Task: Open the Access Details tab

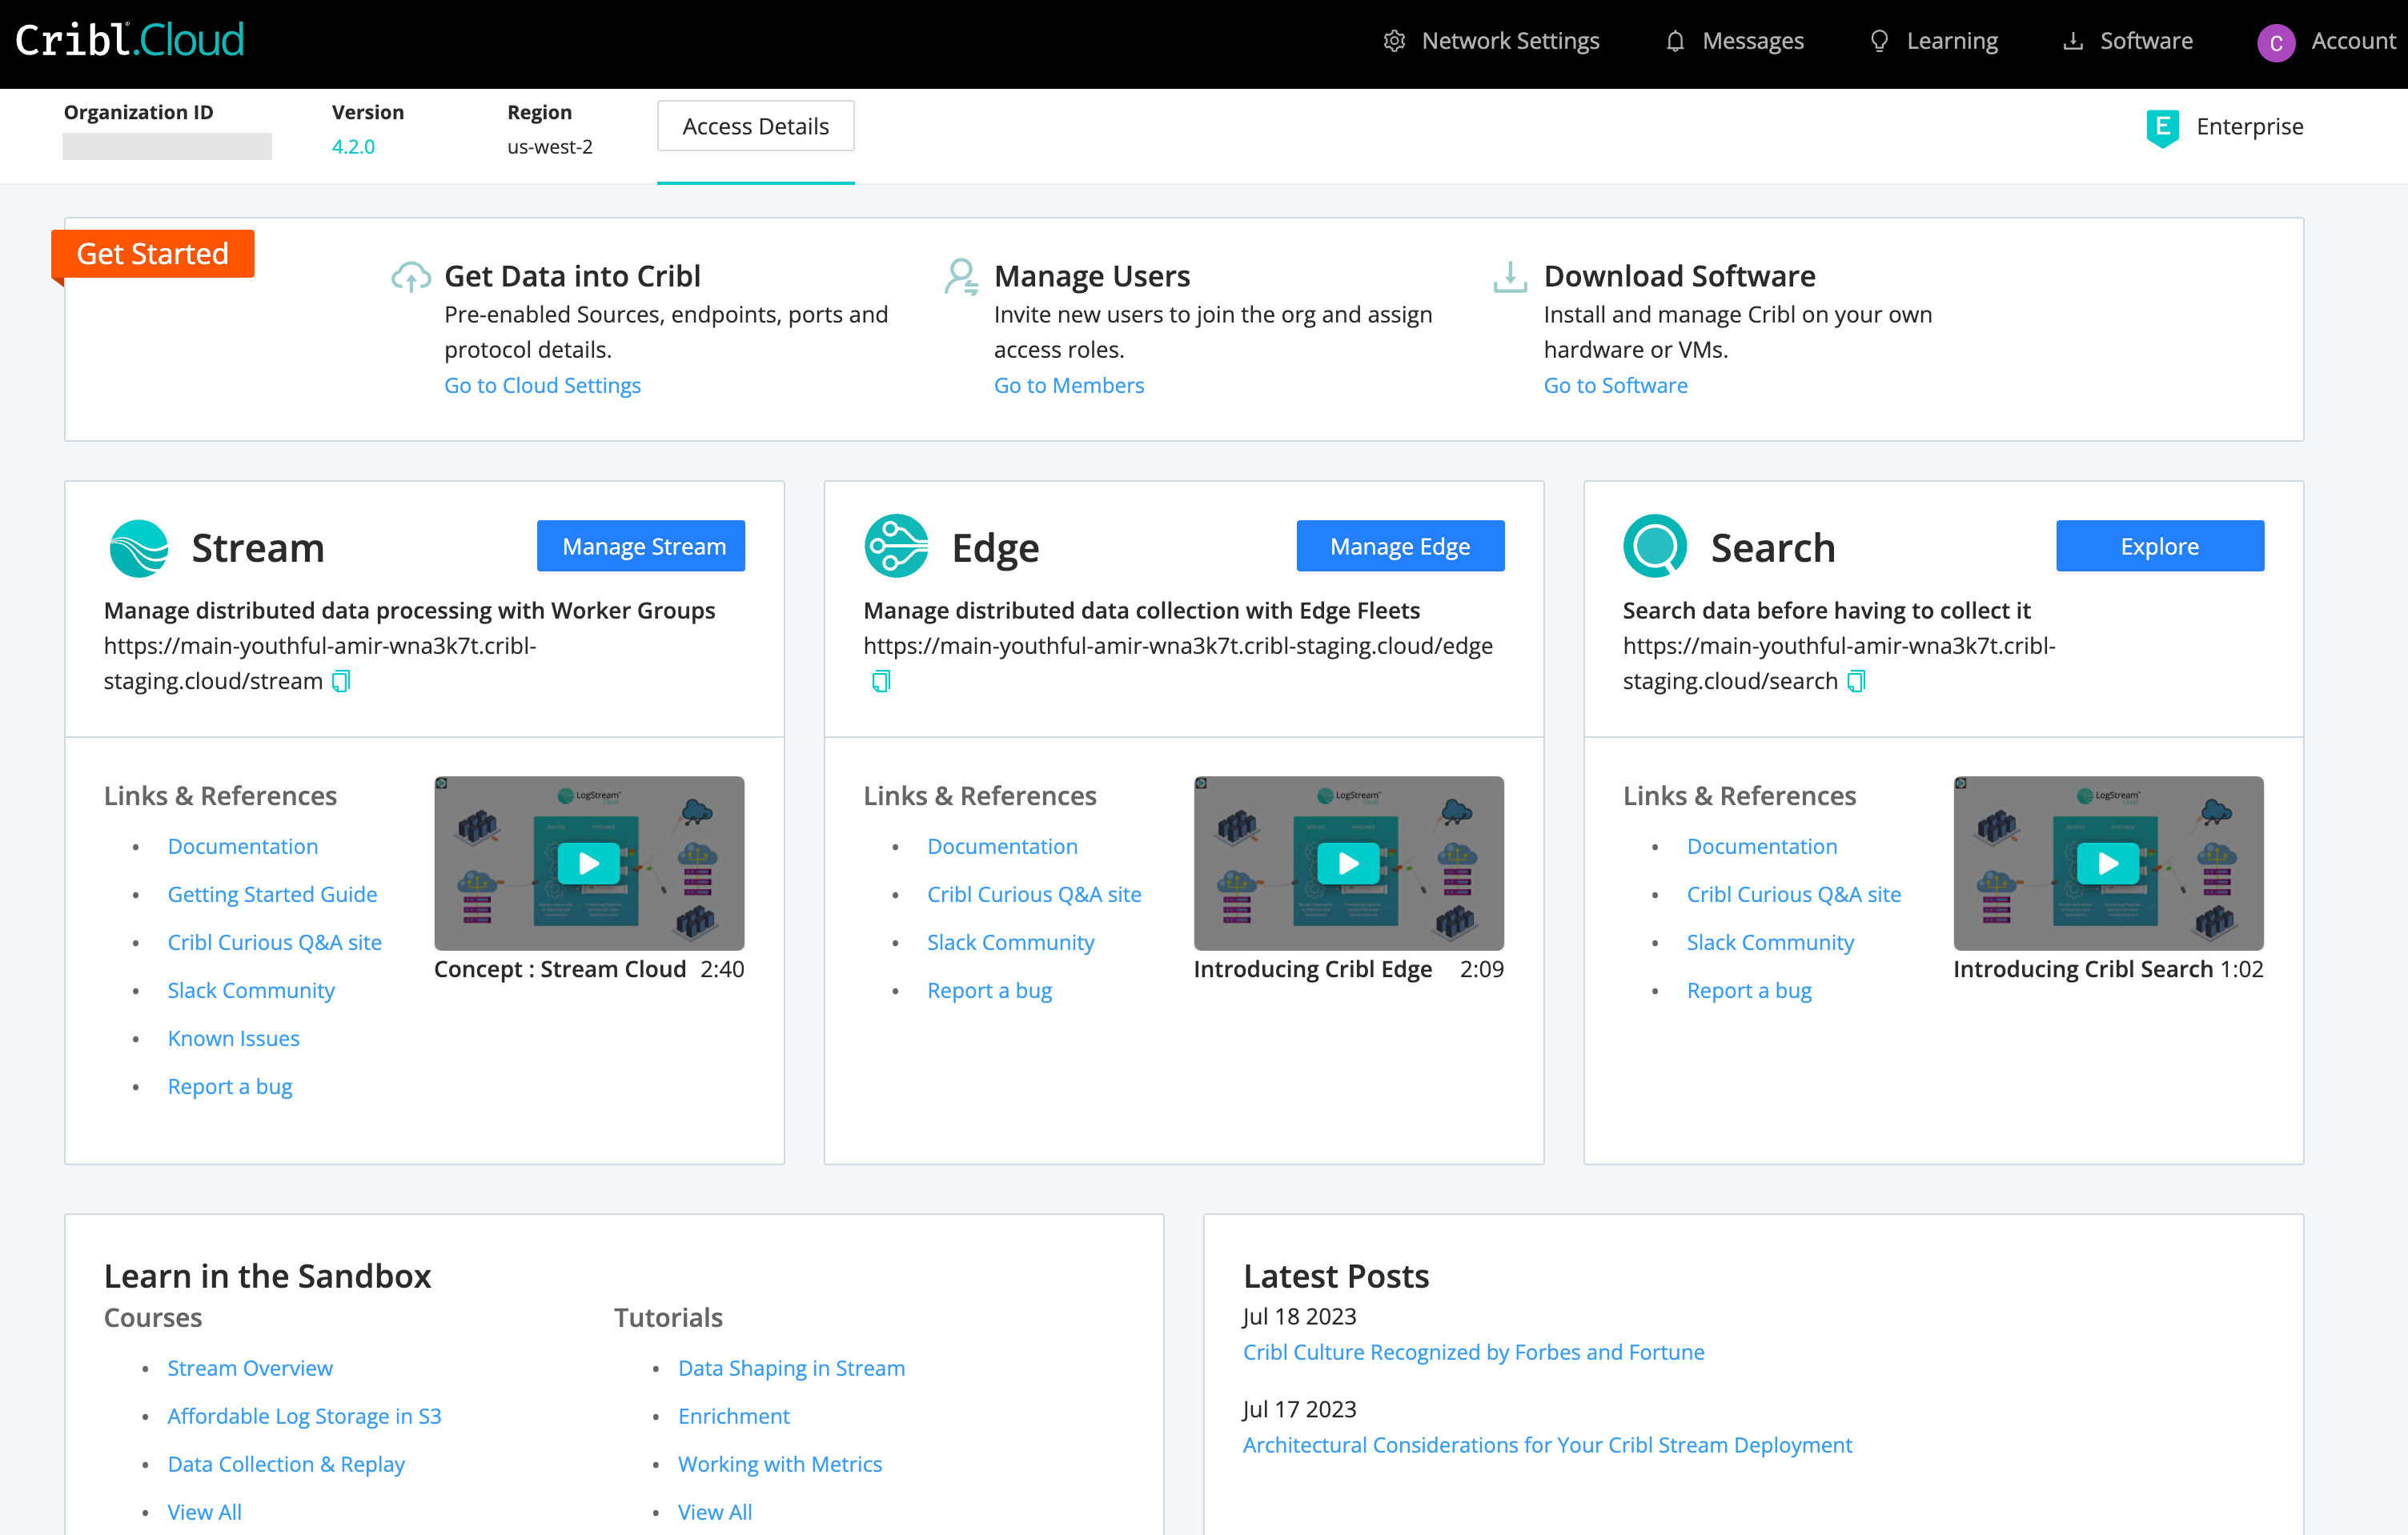Action: point(755,126)
